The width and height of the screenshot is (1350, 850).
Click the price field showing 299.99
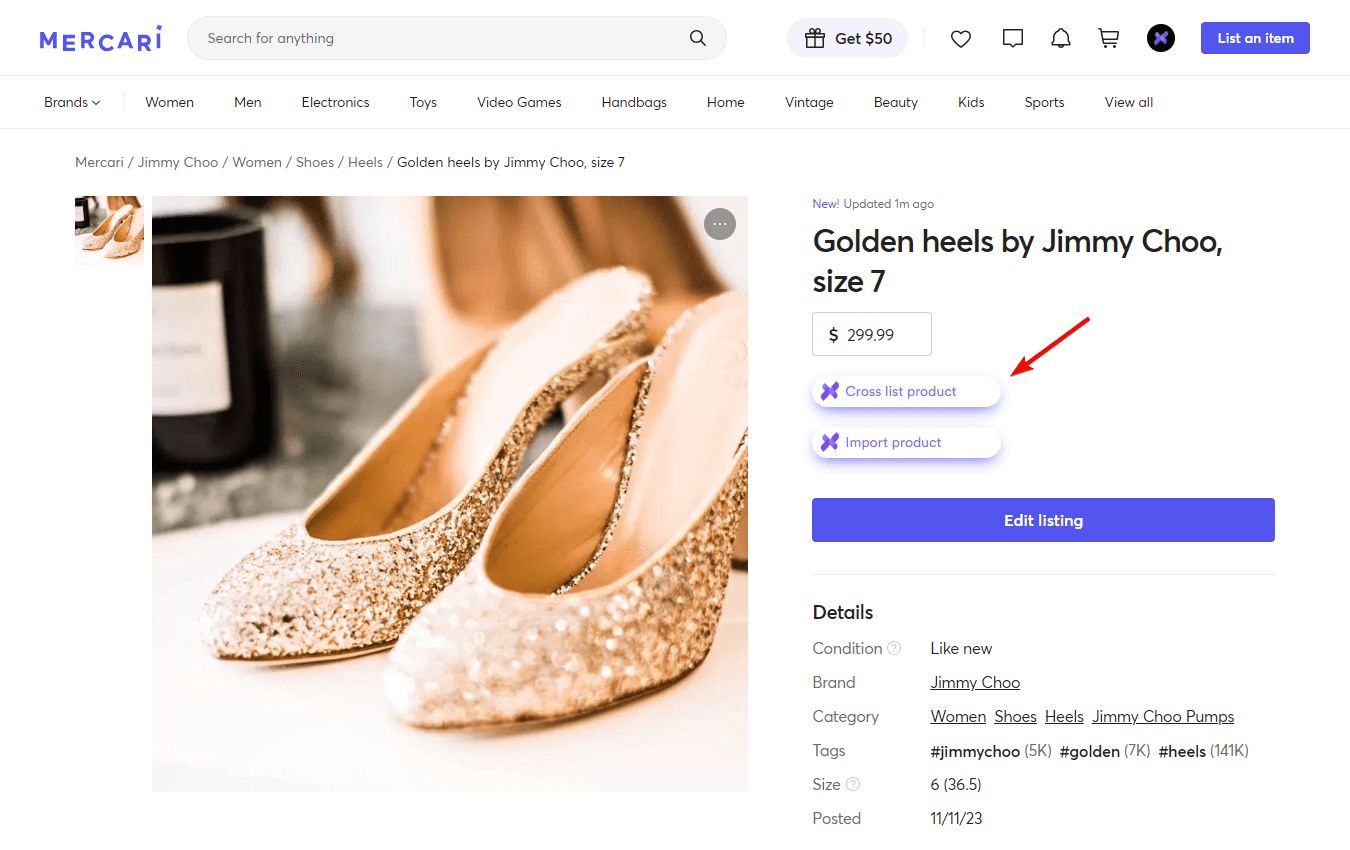[872, 334]
